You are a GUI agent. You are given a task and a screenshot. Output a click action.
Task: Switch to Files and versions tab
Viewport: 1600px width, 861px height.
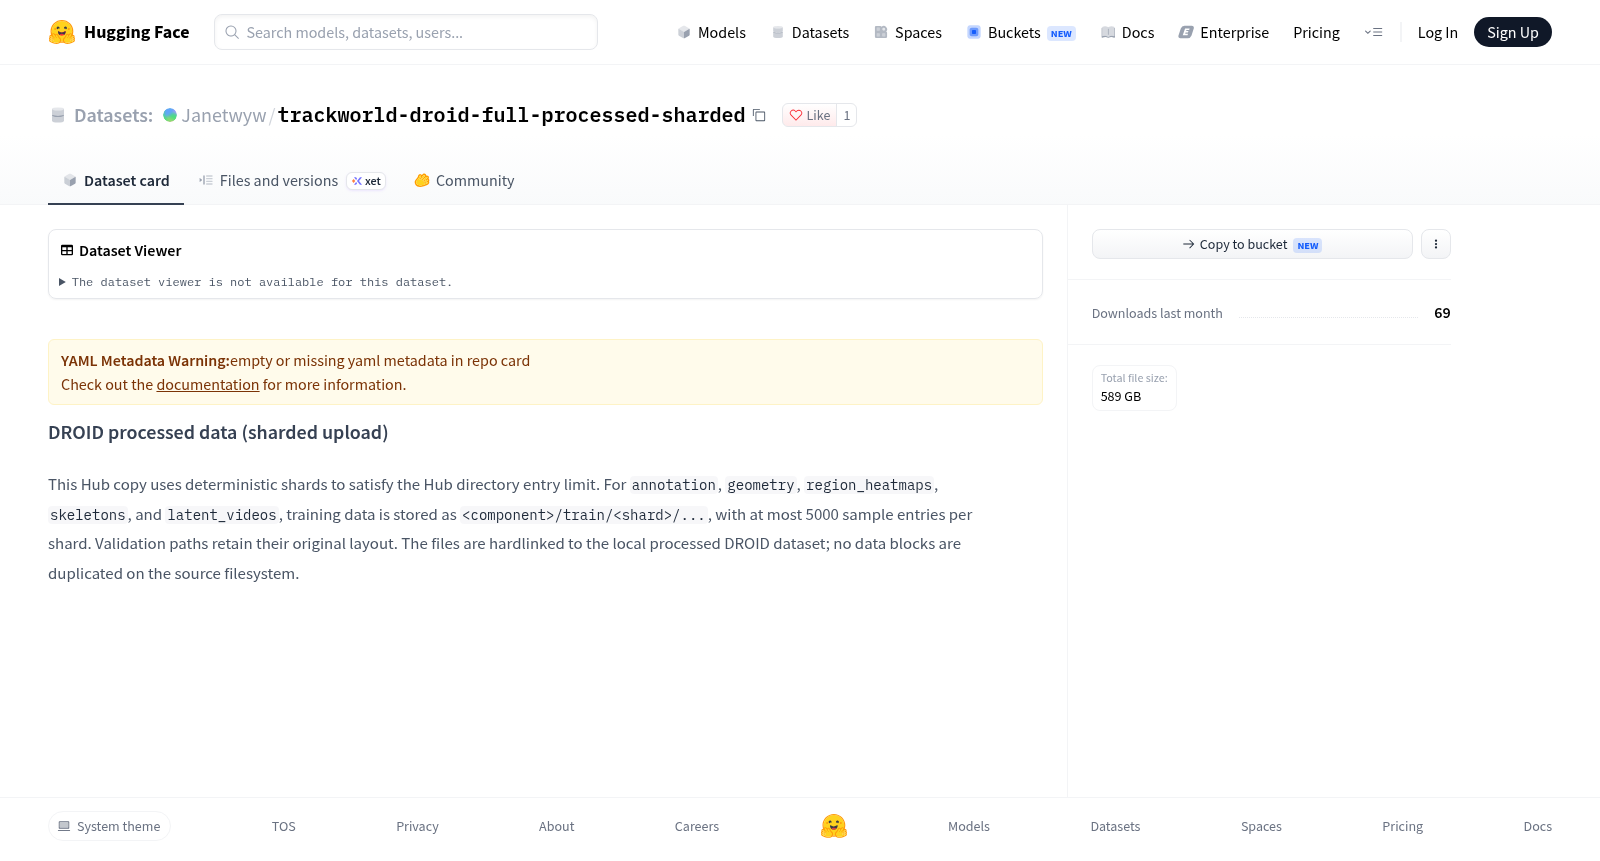pos(292,181)
